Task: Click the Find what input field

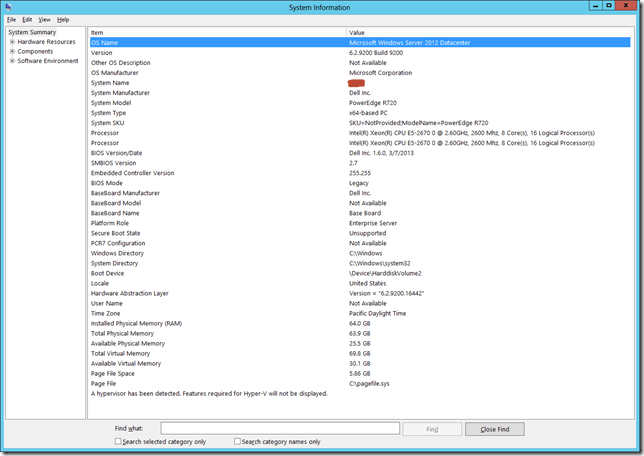Action: tap(280, 428)
